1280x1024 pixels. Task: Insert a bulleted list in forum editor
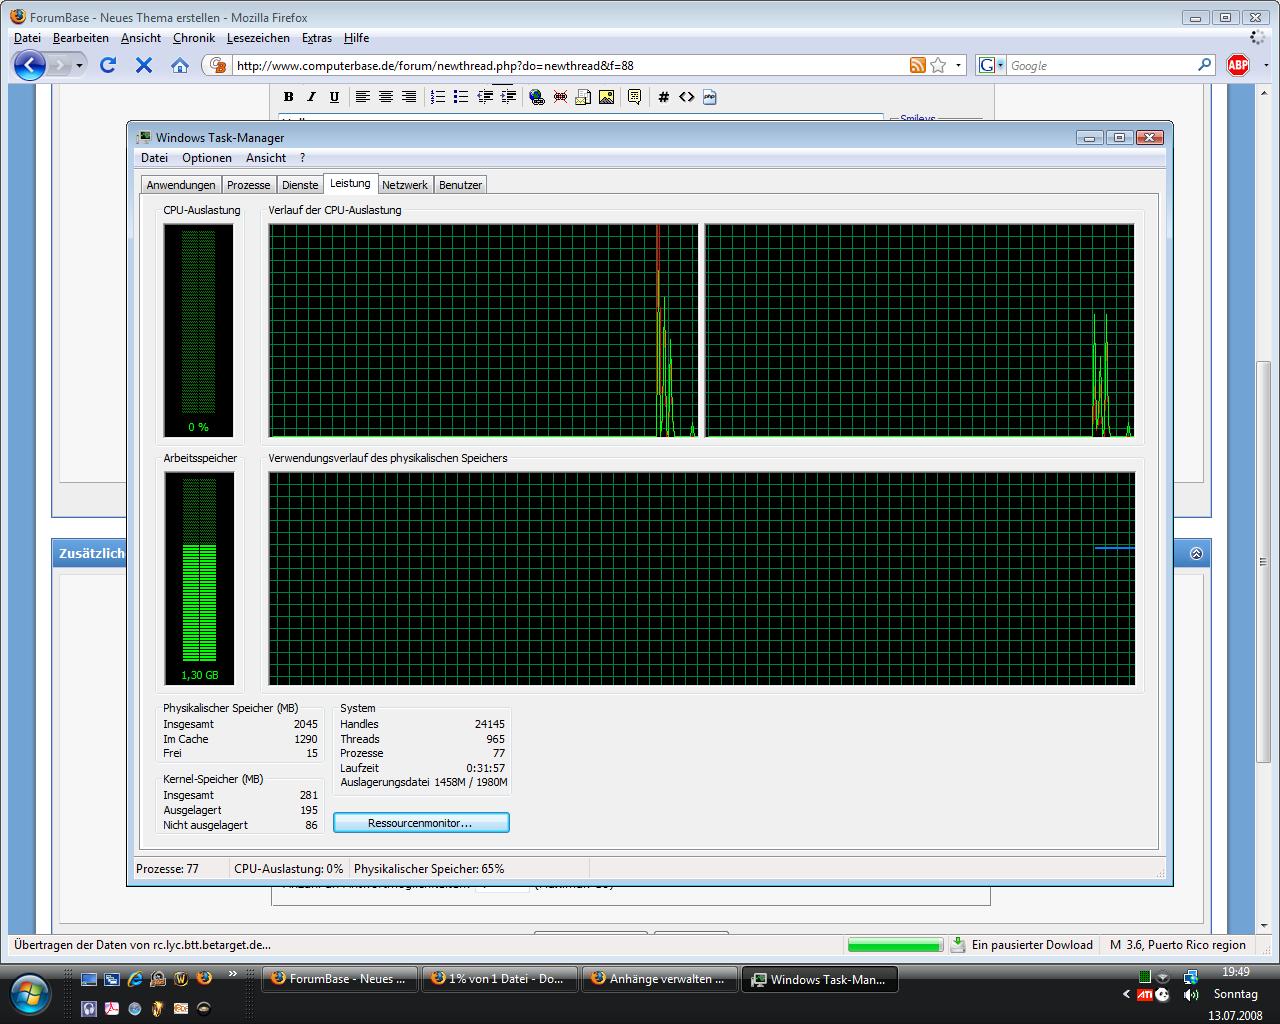click(x=460, y=97)
